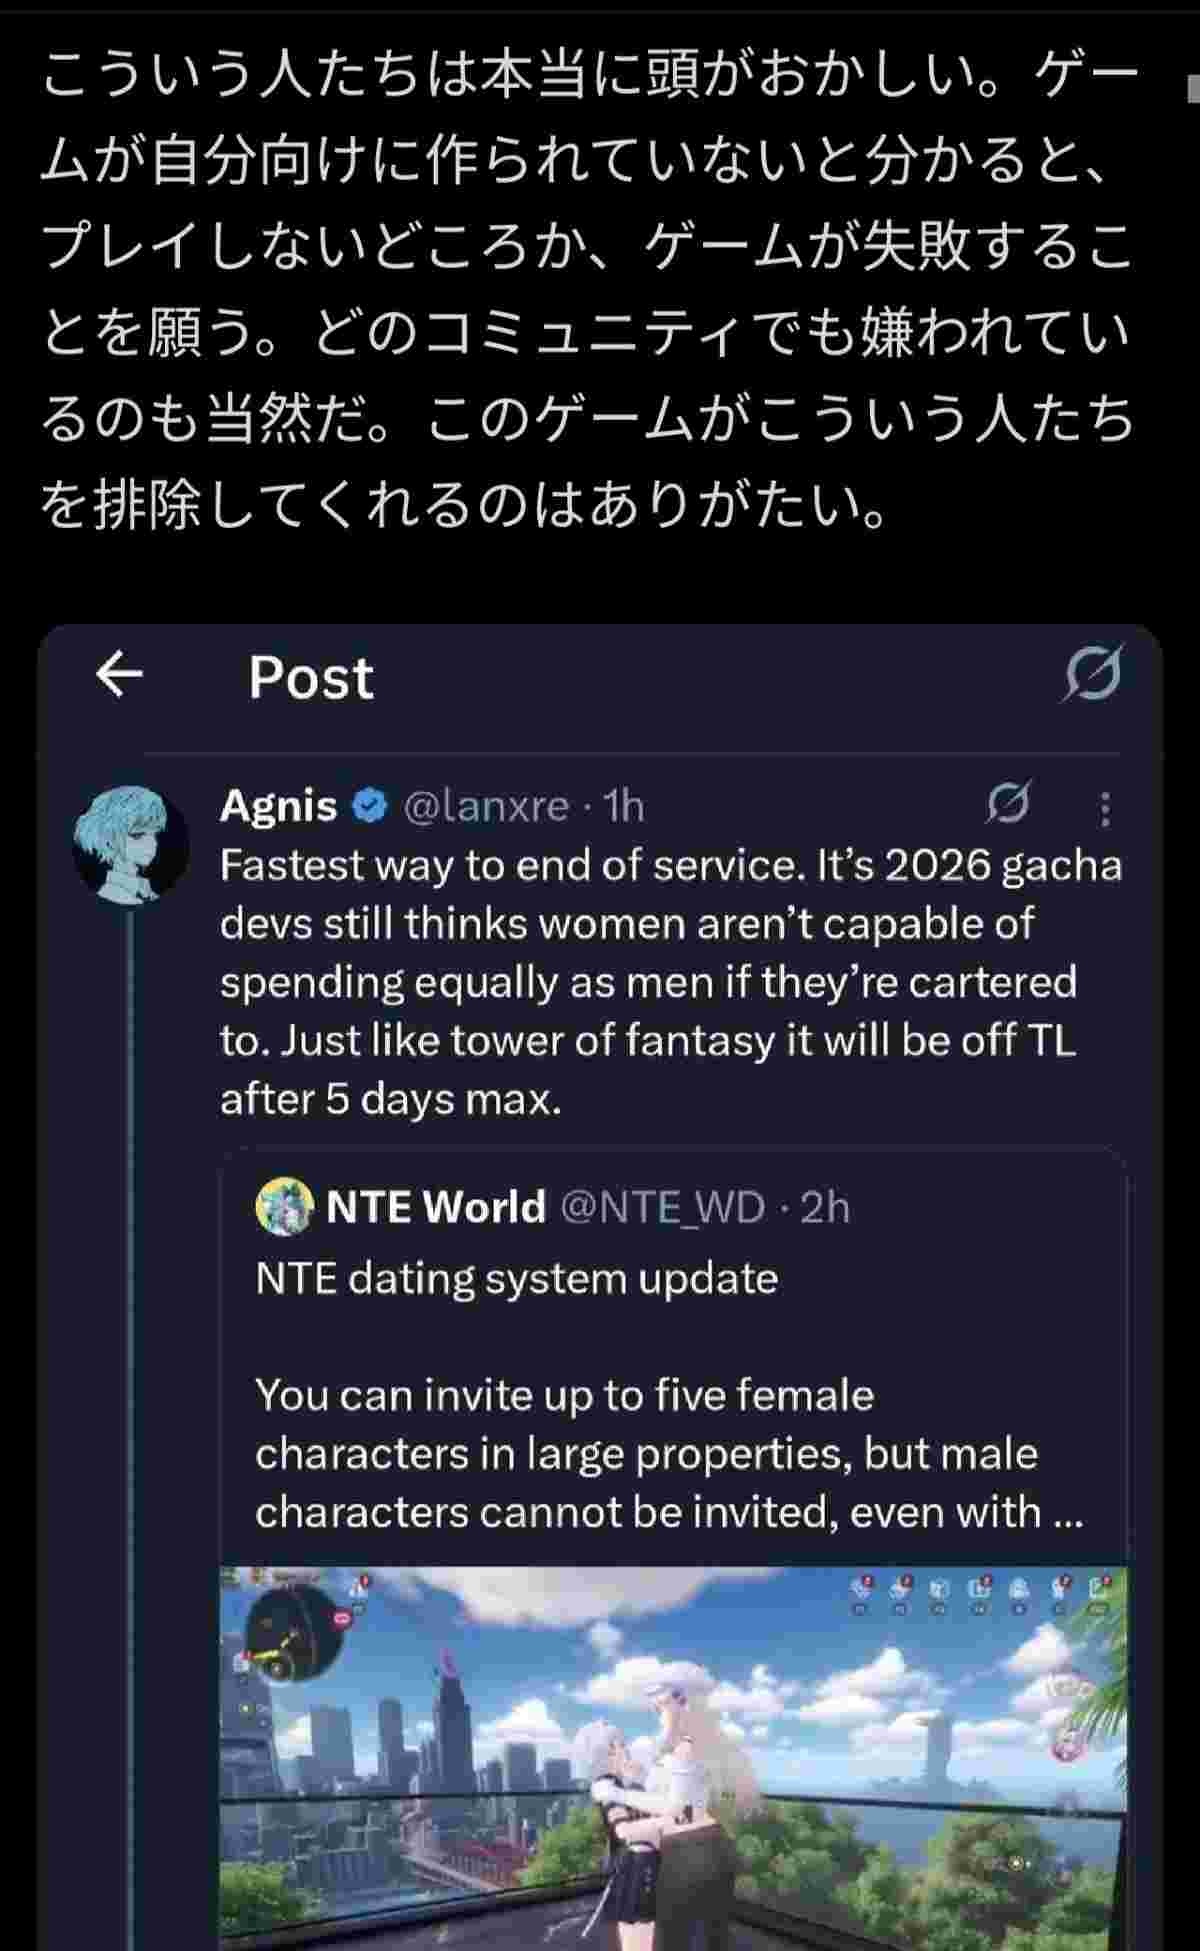This screenshot has width=1200, height=1951.
Task: Click the Post header title
Action: (x=311, y=677)
